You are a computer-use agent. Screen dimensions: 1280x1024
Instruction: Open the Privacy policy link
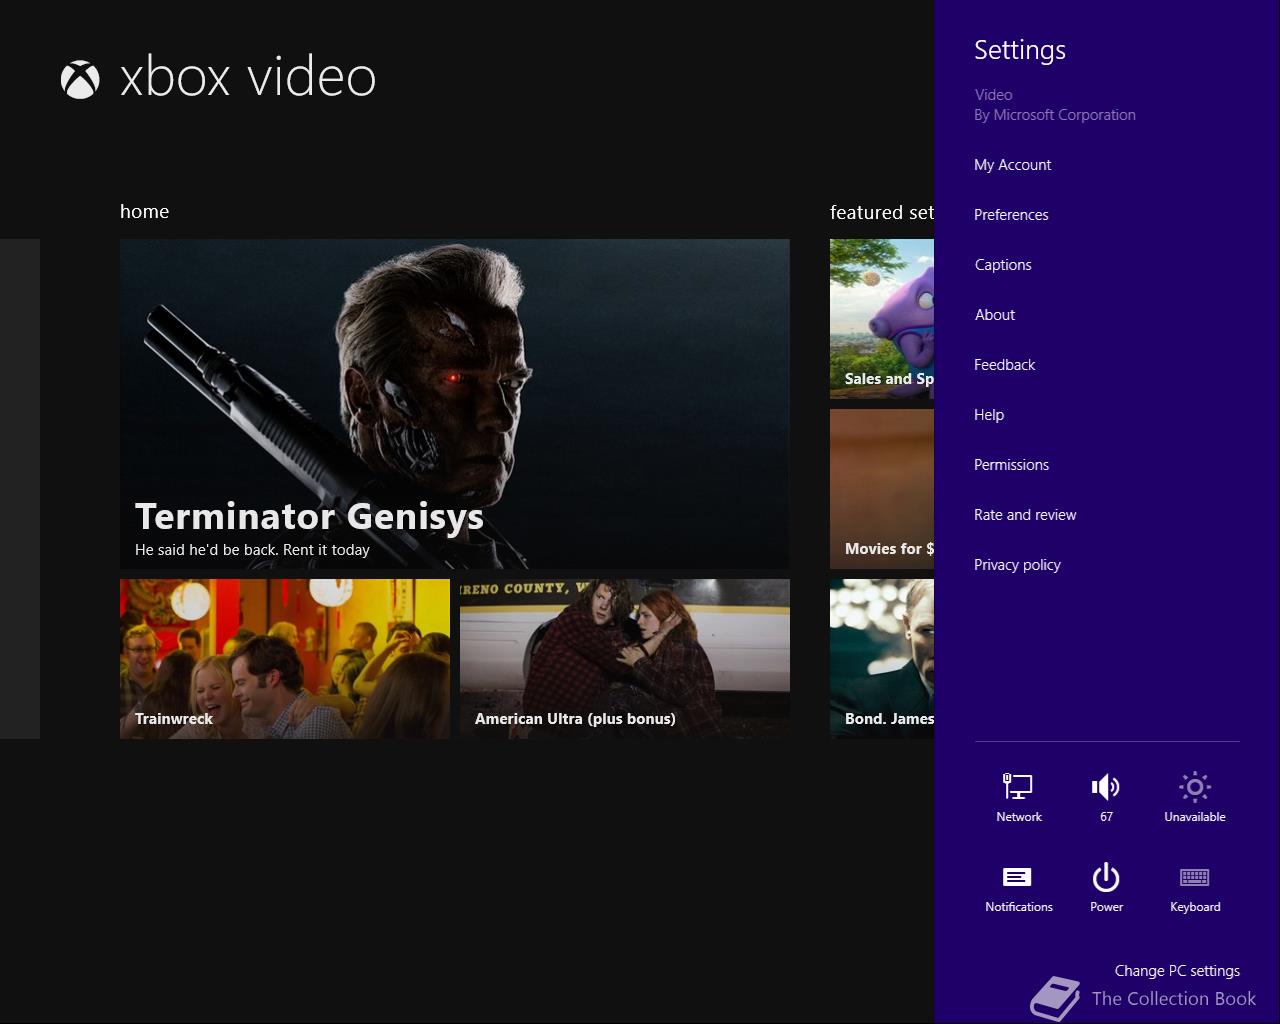click(x=1017, y=565)
